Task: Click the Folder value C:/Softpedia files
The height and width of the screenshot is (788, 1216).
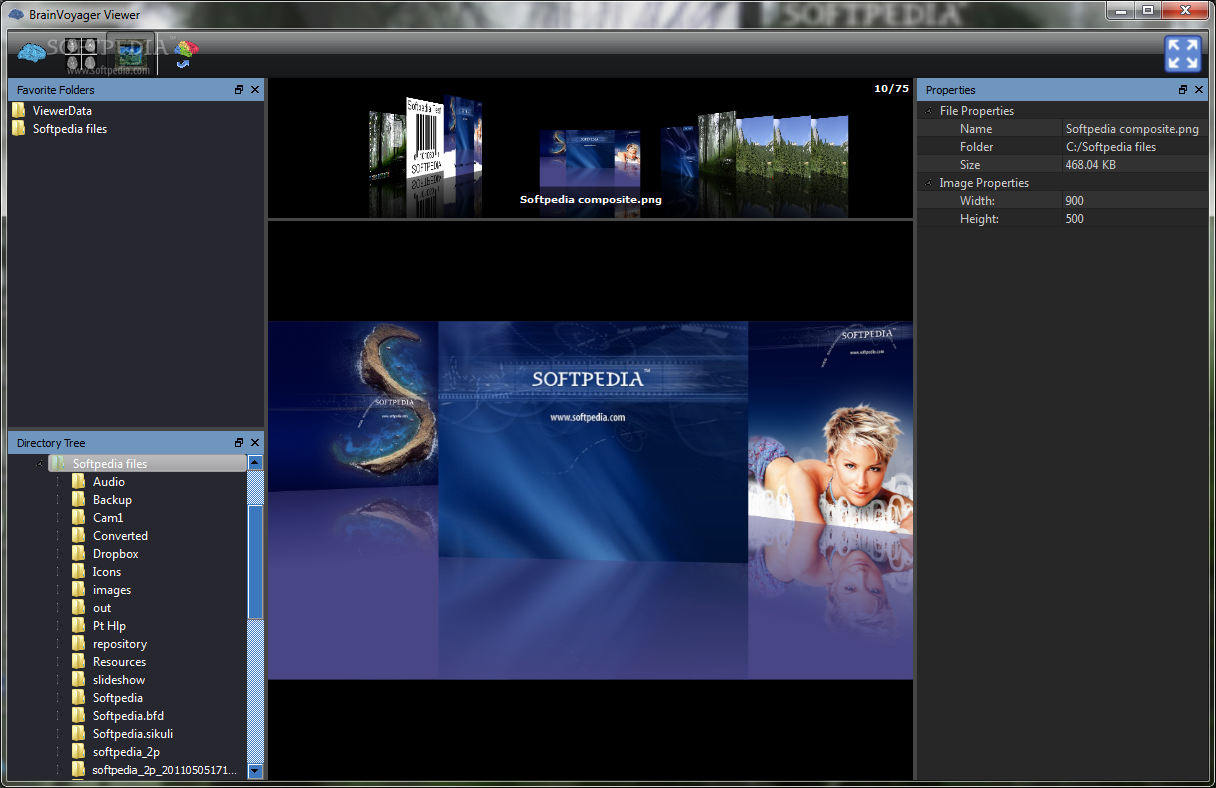Action: pyautogui.click(x=1110, y=147)
